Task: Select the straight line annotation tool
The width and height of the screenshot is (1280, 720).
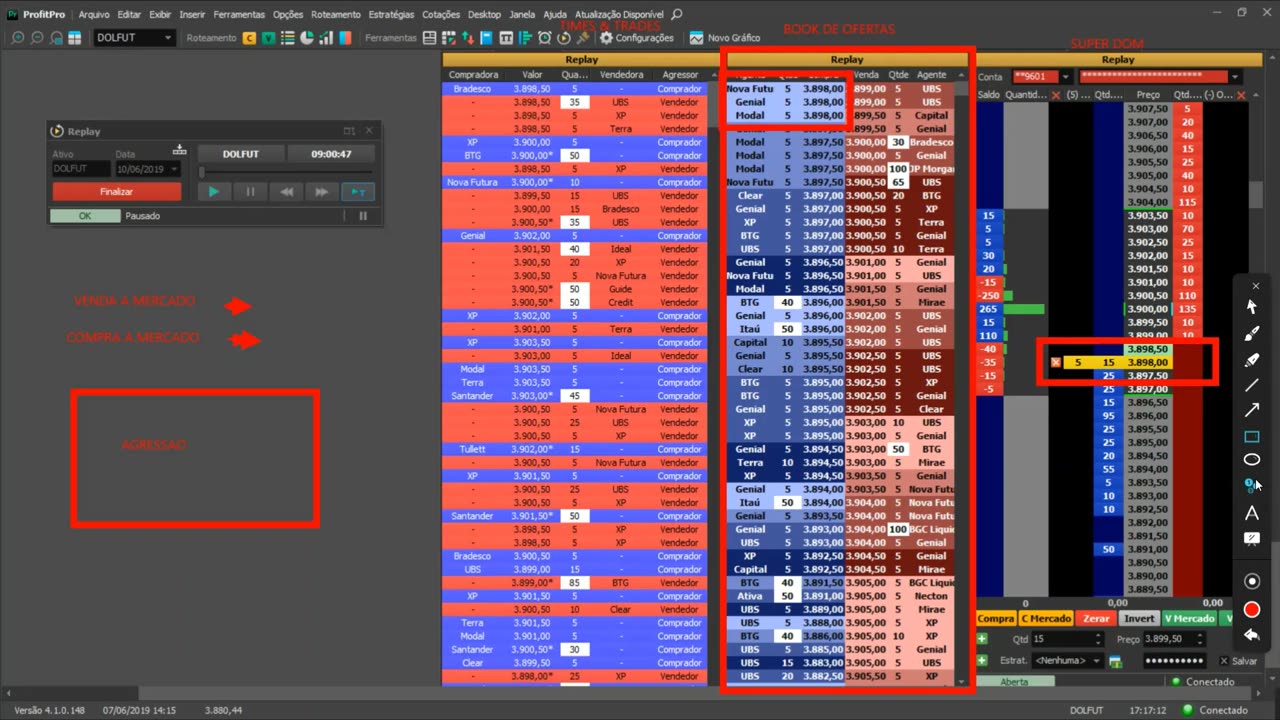Action: (1251, 385)
